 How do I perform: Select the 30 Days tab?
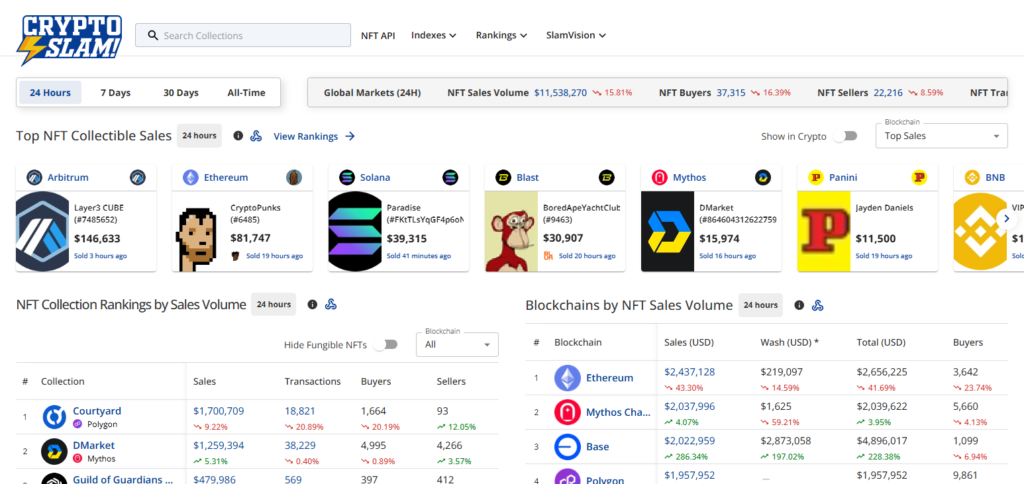click(x=181, y=93)
